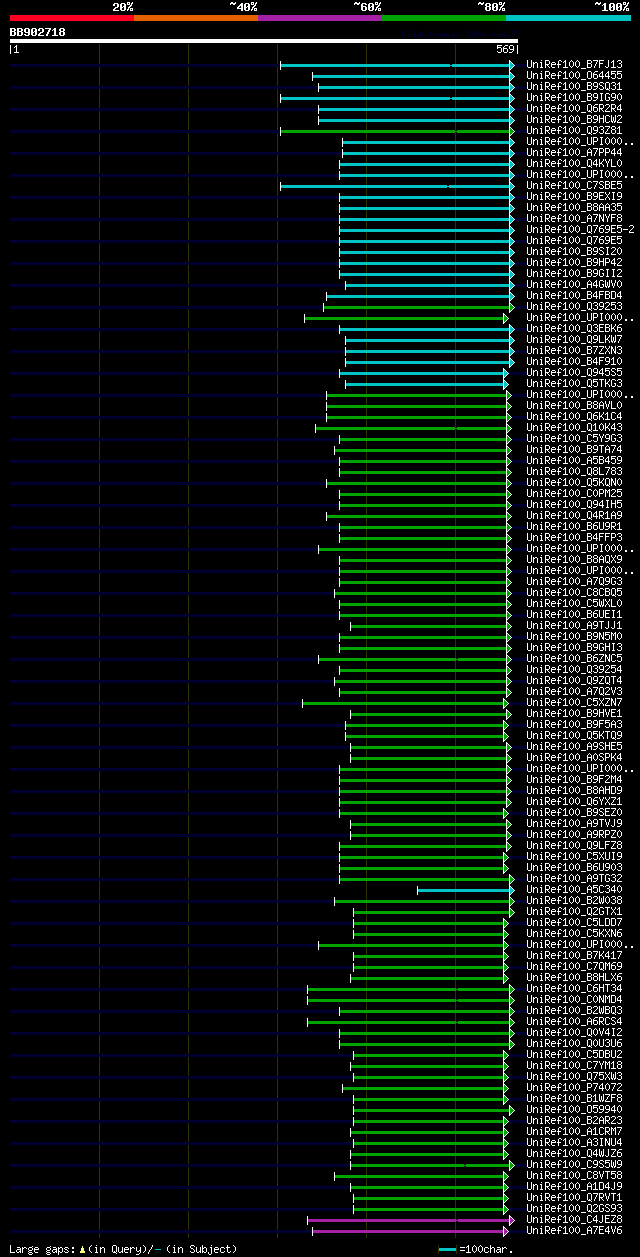This screenshot has height=1257, width=640.
Task: Select the UniRef100_C9S5W9 label
Action: tap(575, 1164)
